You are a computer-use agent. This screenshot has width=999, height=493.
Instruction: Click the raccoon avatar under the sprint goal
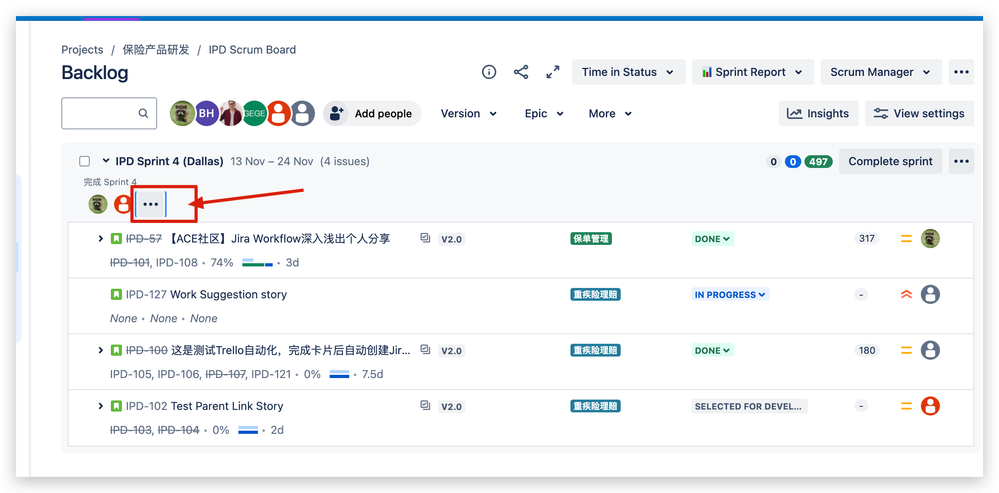pos(97,204)
